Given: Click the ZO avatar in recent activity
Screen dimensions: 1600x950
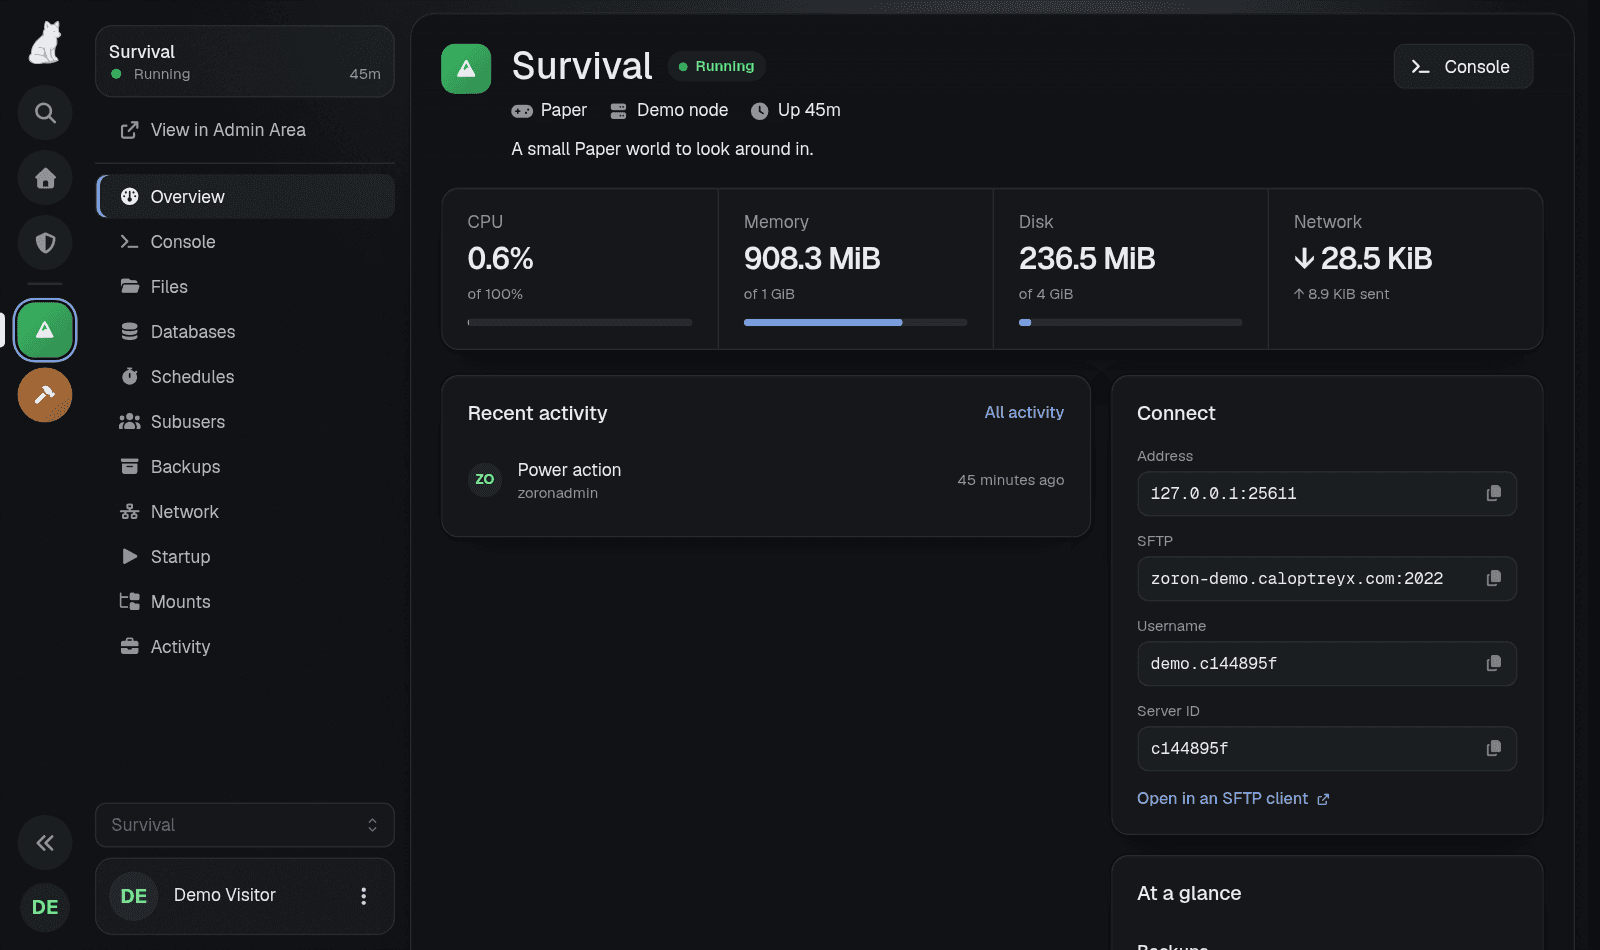Looking at the screenshot, I should [485, 479].
